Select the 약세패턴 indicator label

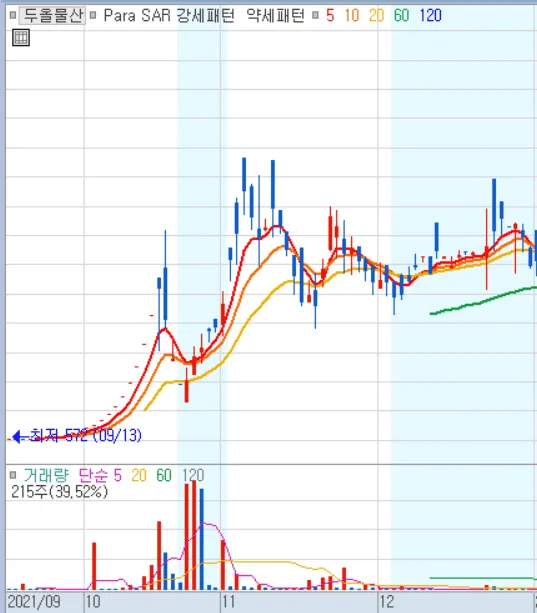point(275,15)
